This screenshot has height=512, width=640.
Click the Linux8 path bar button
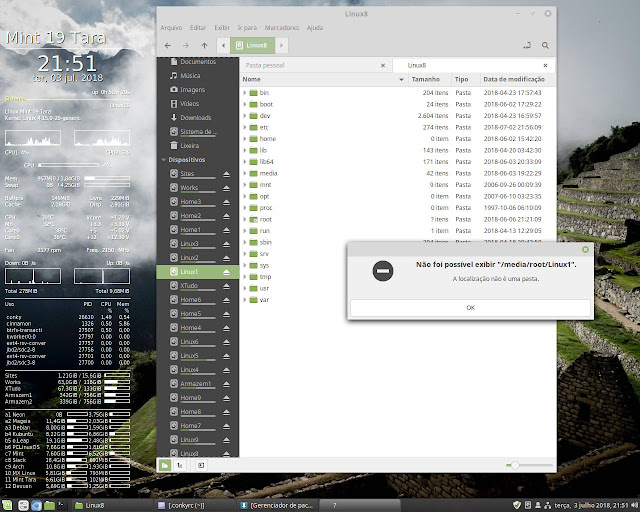click(252, 45)
